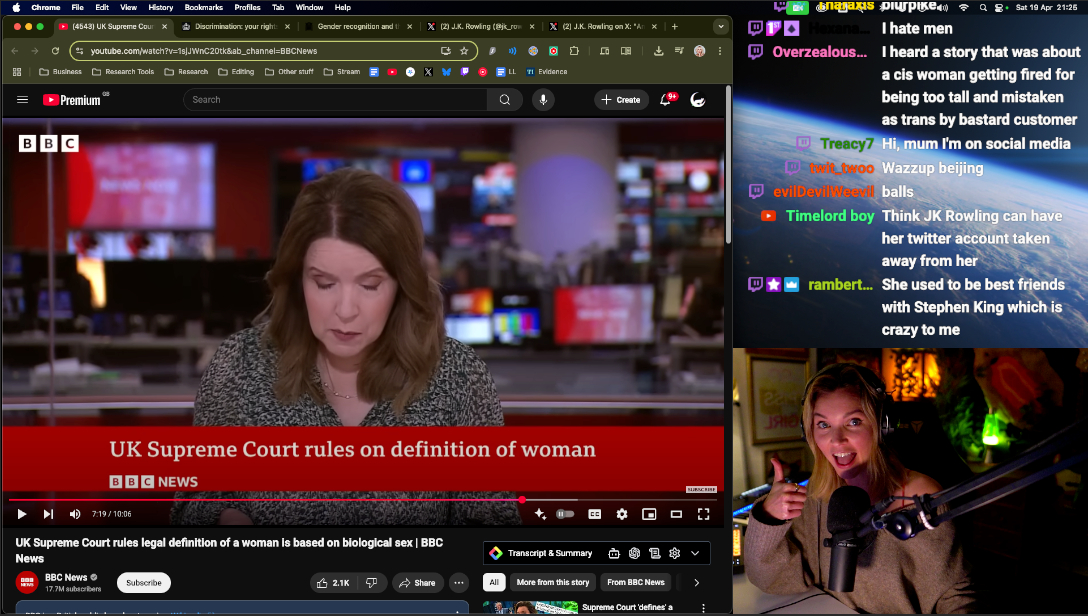Mute the video volume
The image size is (1088, 616).
[75, 514]
